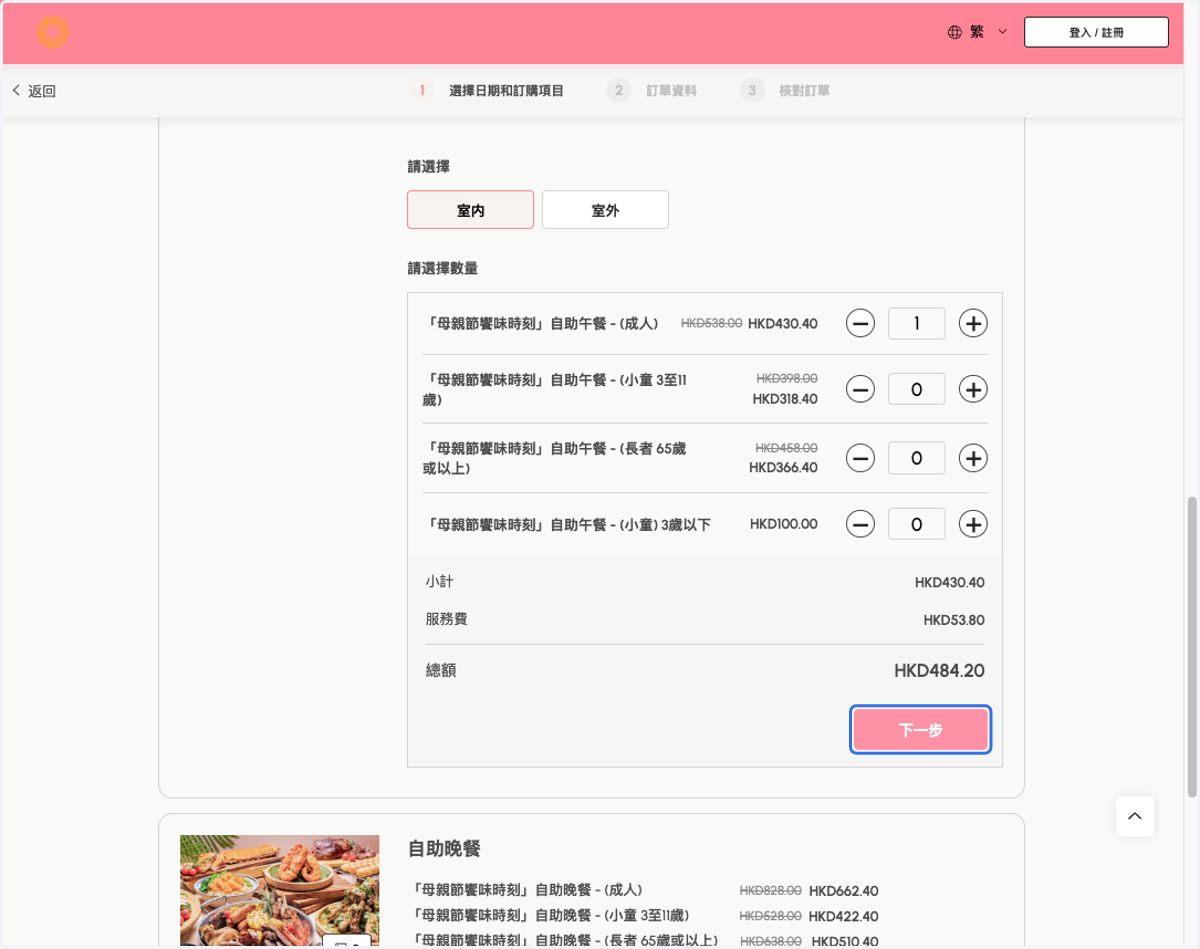Decrease adult (成人) lunch quantity

[x=860, y=323]
